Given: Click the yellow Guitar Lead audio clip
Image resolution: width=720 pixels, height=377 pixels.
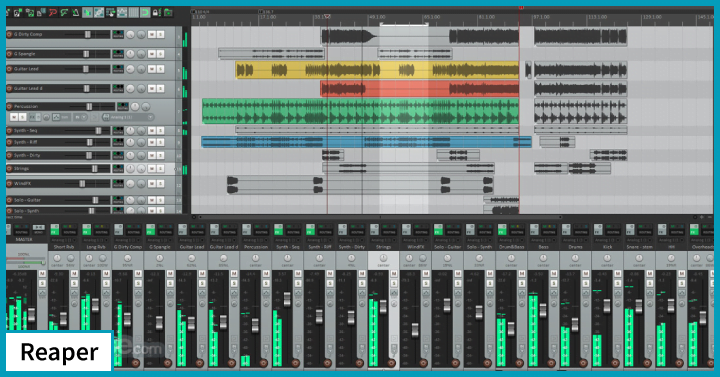Looking at the screenshot, I should point(377,70).
